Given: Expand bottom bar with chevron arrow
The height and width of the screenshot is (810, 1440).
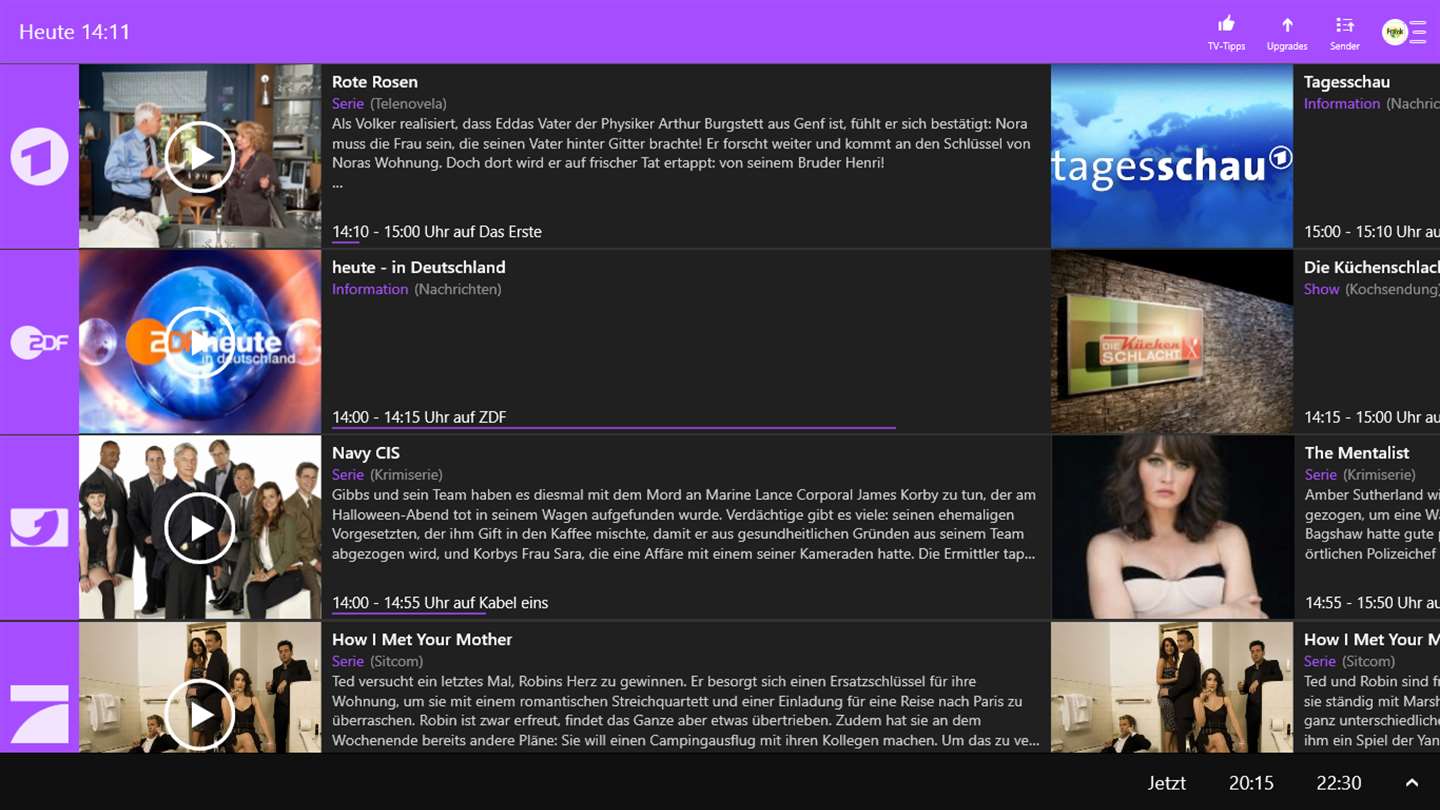Looking at the screenshot, I should 1411,783.
